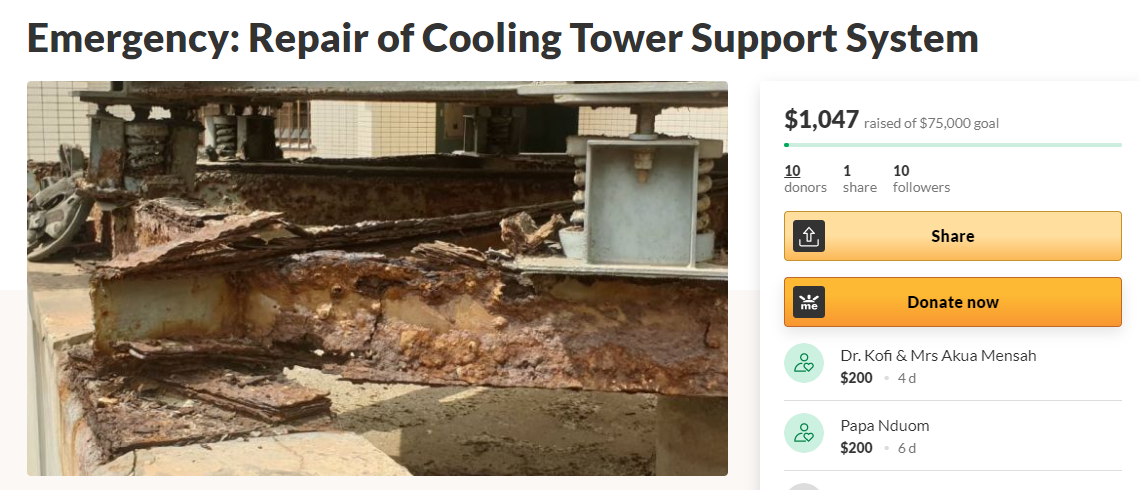Open the rusted cooling tower campaign photo
This screenshot has height=490, width=1139.
(x=377, y=278)
